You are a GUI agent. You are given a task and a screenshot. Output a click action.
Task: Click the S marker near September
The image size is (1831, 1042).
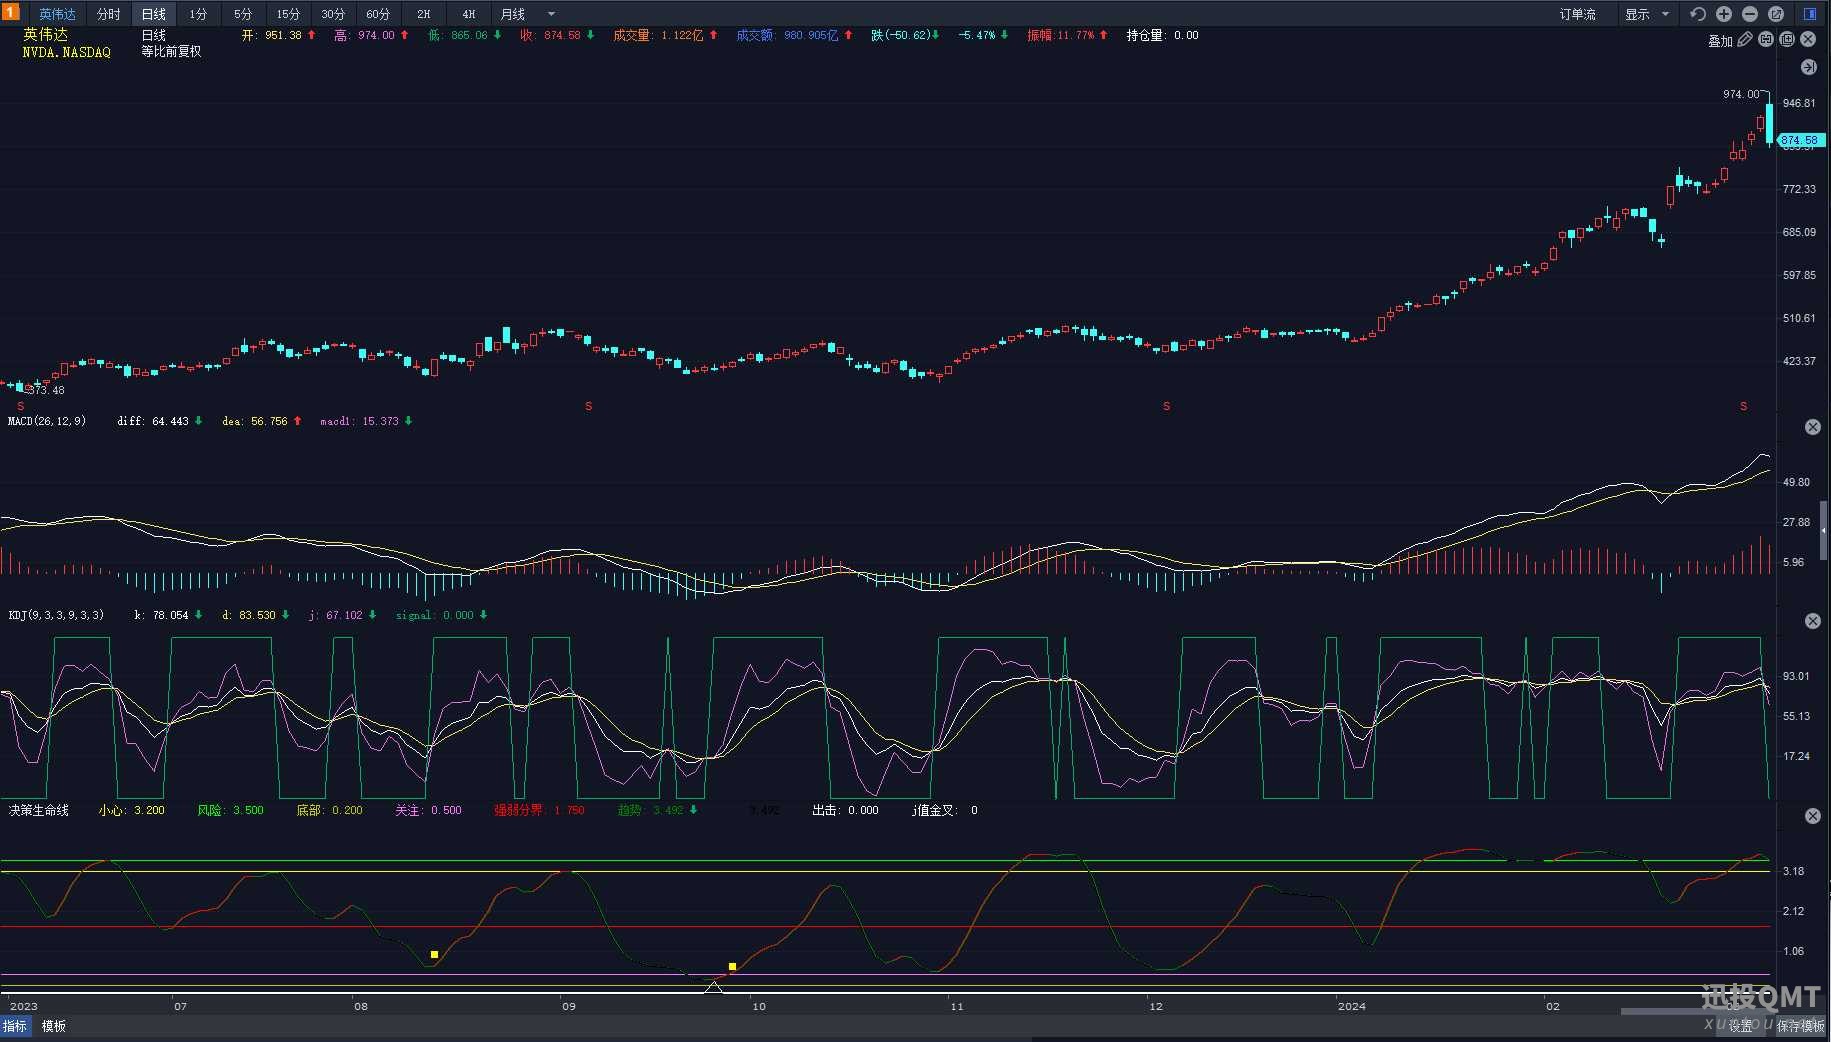[589, 406]
